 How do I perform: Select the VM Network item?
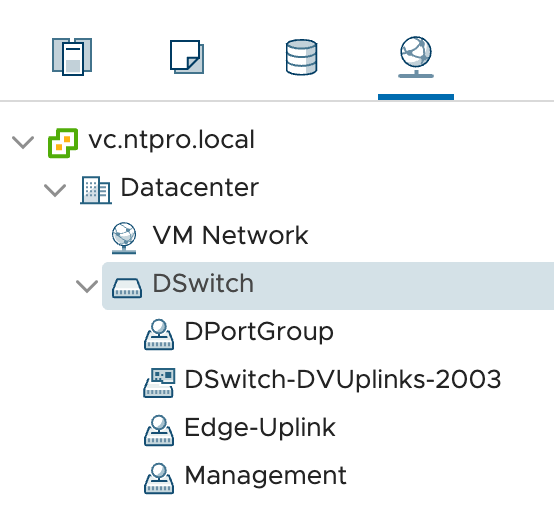(x=230, y=235)
